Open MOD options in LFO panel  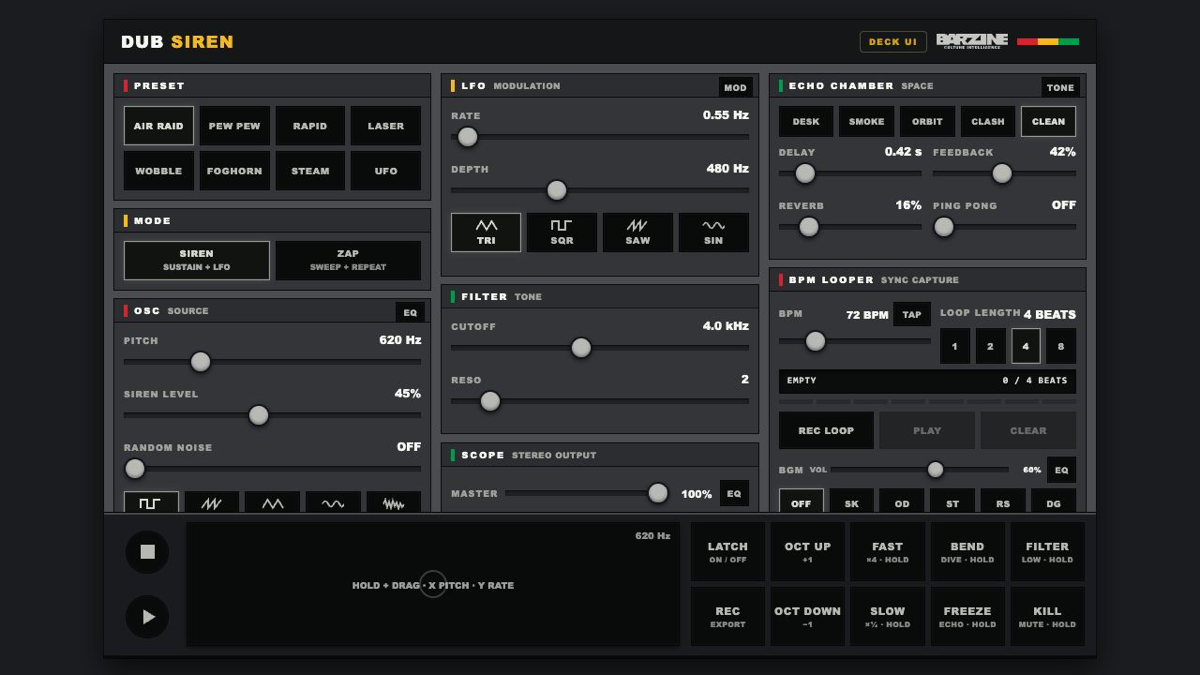735,87
